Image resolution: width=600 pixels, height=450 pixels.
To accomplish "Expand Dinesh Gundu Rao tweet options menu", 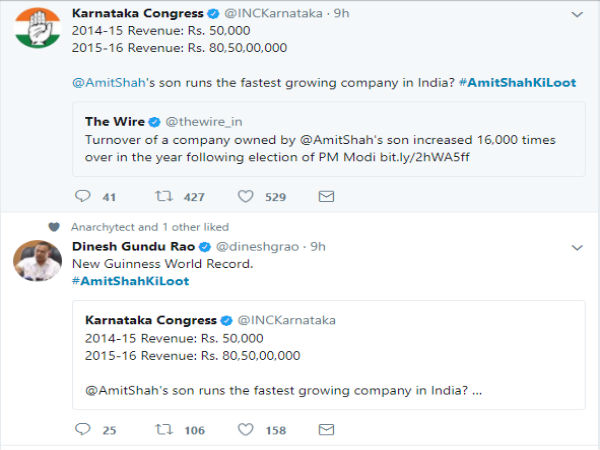I will [576, 246].
